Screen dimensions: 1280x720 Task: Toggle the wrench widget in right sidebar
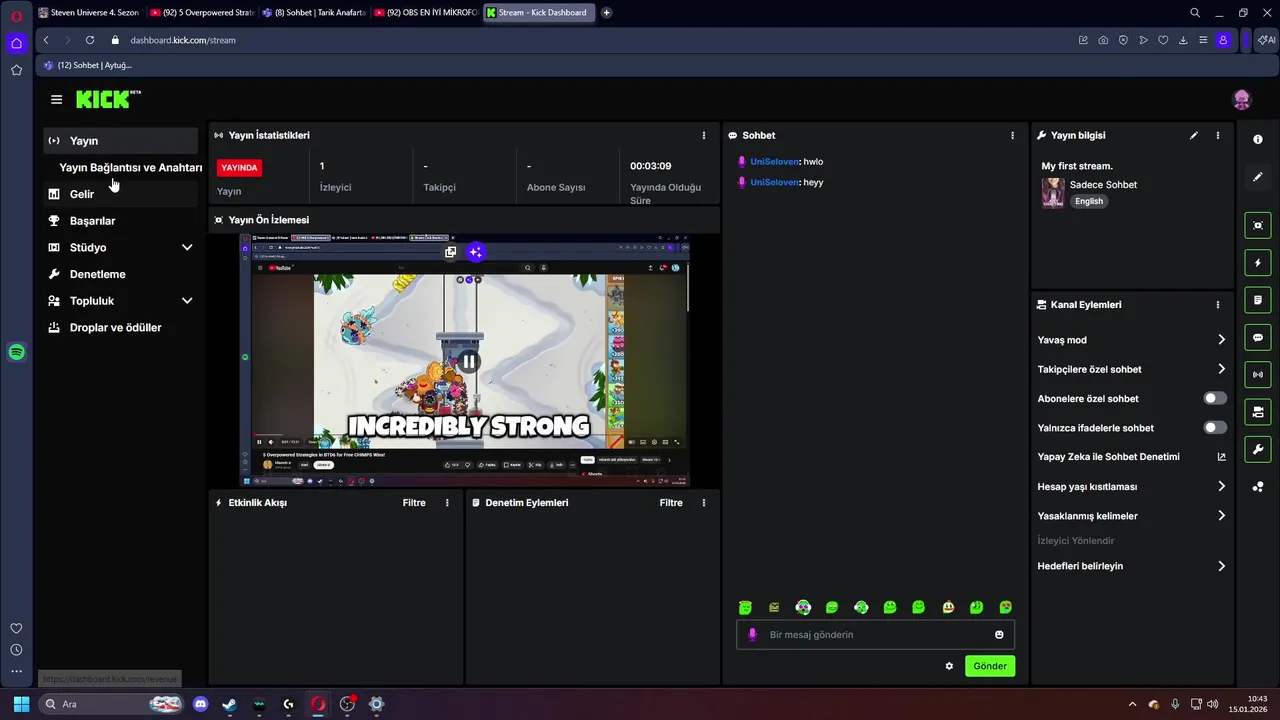[1258, 449]
